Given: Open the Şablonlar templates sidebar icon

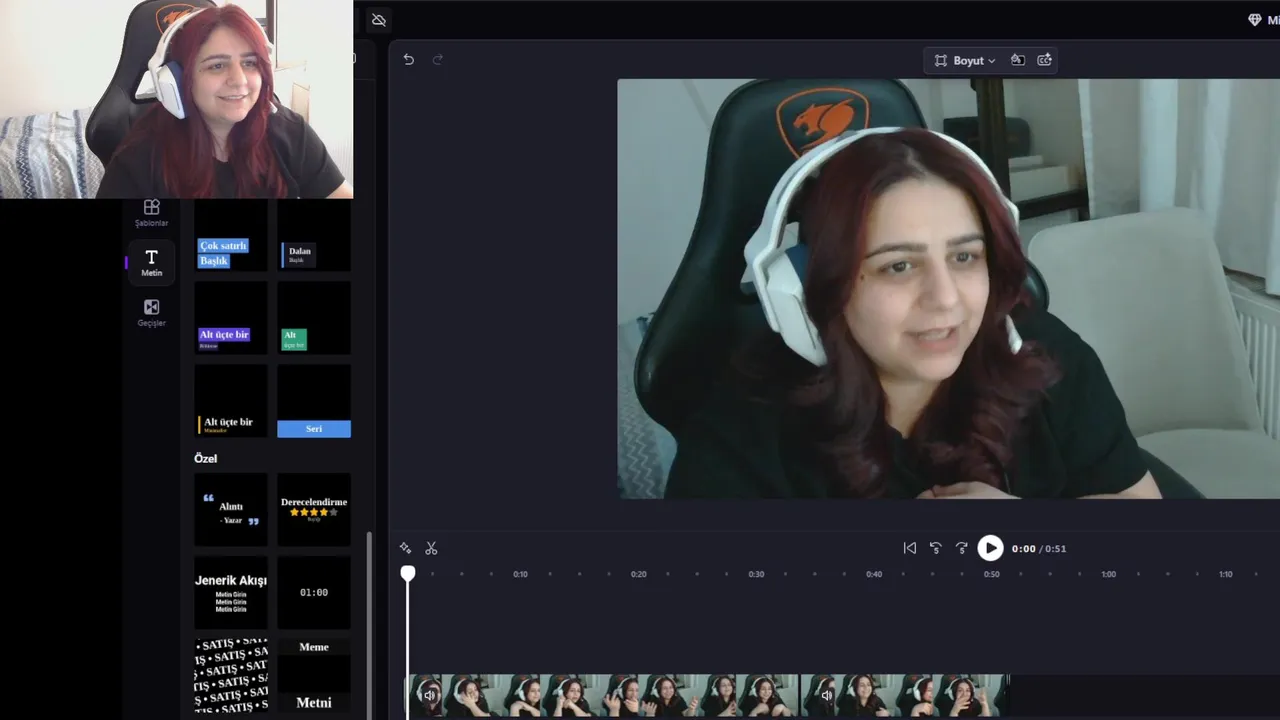Looking at the screenshot, I should [x=151, y=212].
